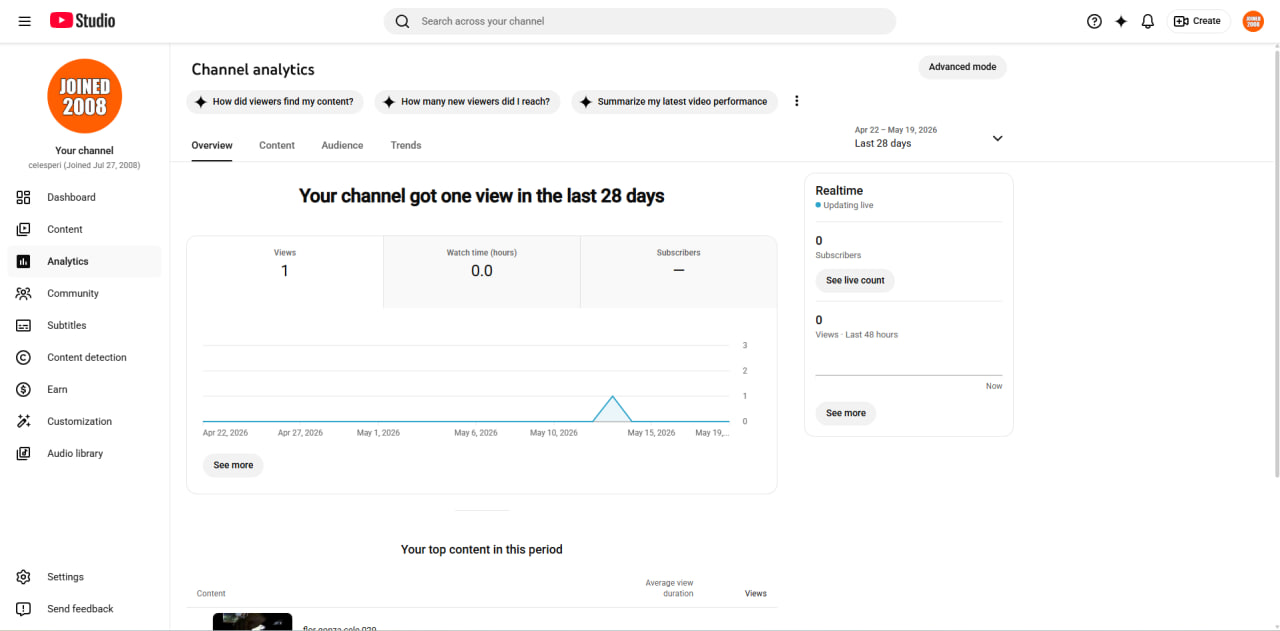Open the notifications bell
The image size is (1280, 631).
tap(1148, 21)
